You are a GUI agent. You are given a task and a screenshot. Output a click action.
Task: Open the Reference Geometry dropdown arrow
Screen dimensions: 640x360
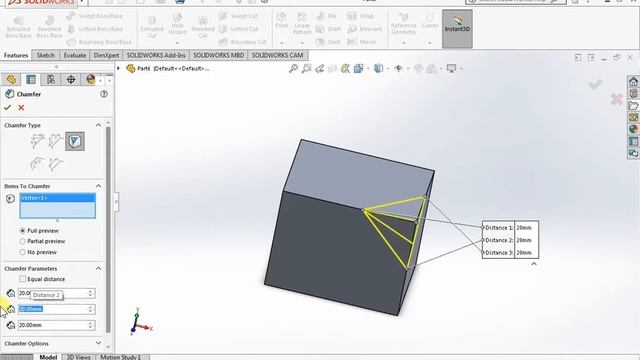pos(404,42)
